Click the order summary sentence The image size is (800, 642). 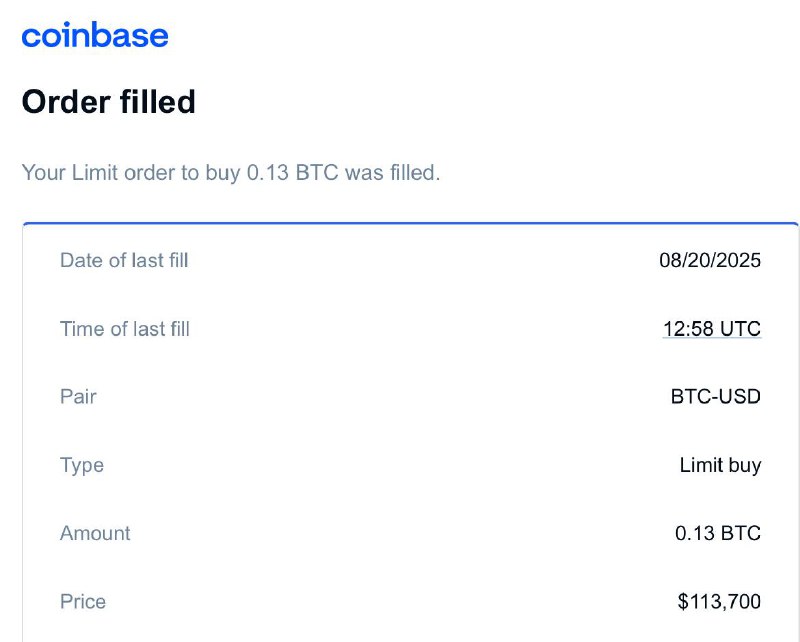231,173
